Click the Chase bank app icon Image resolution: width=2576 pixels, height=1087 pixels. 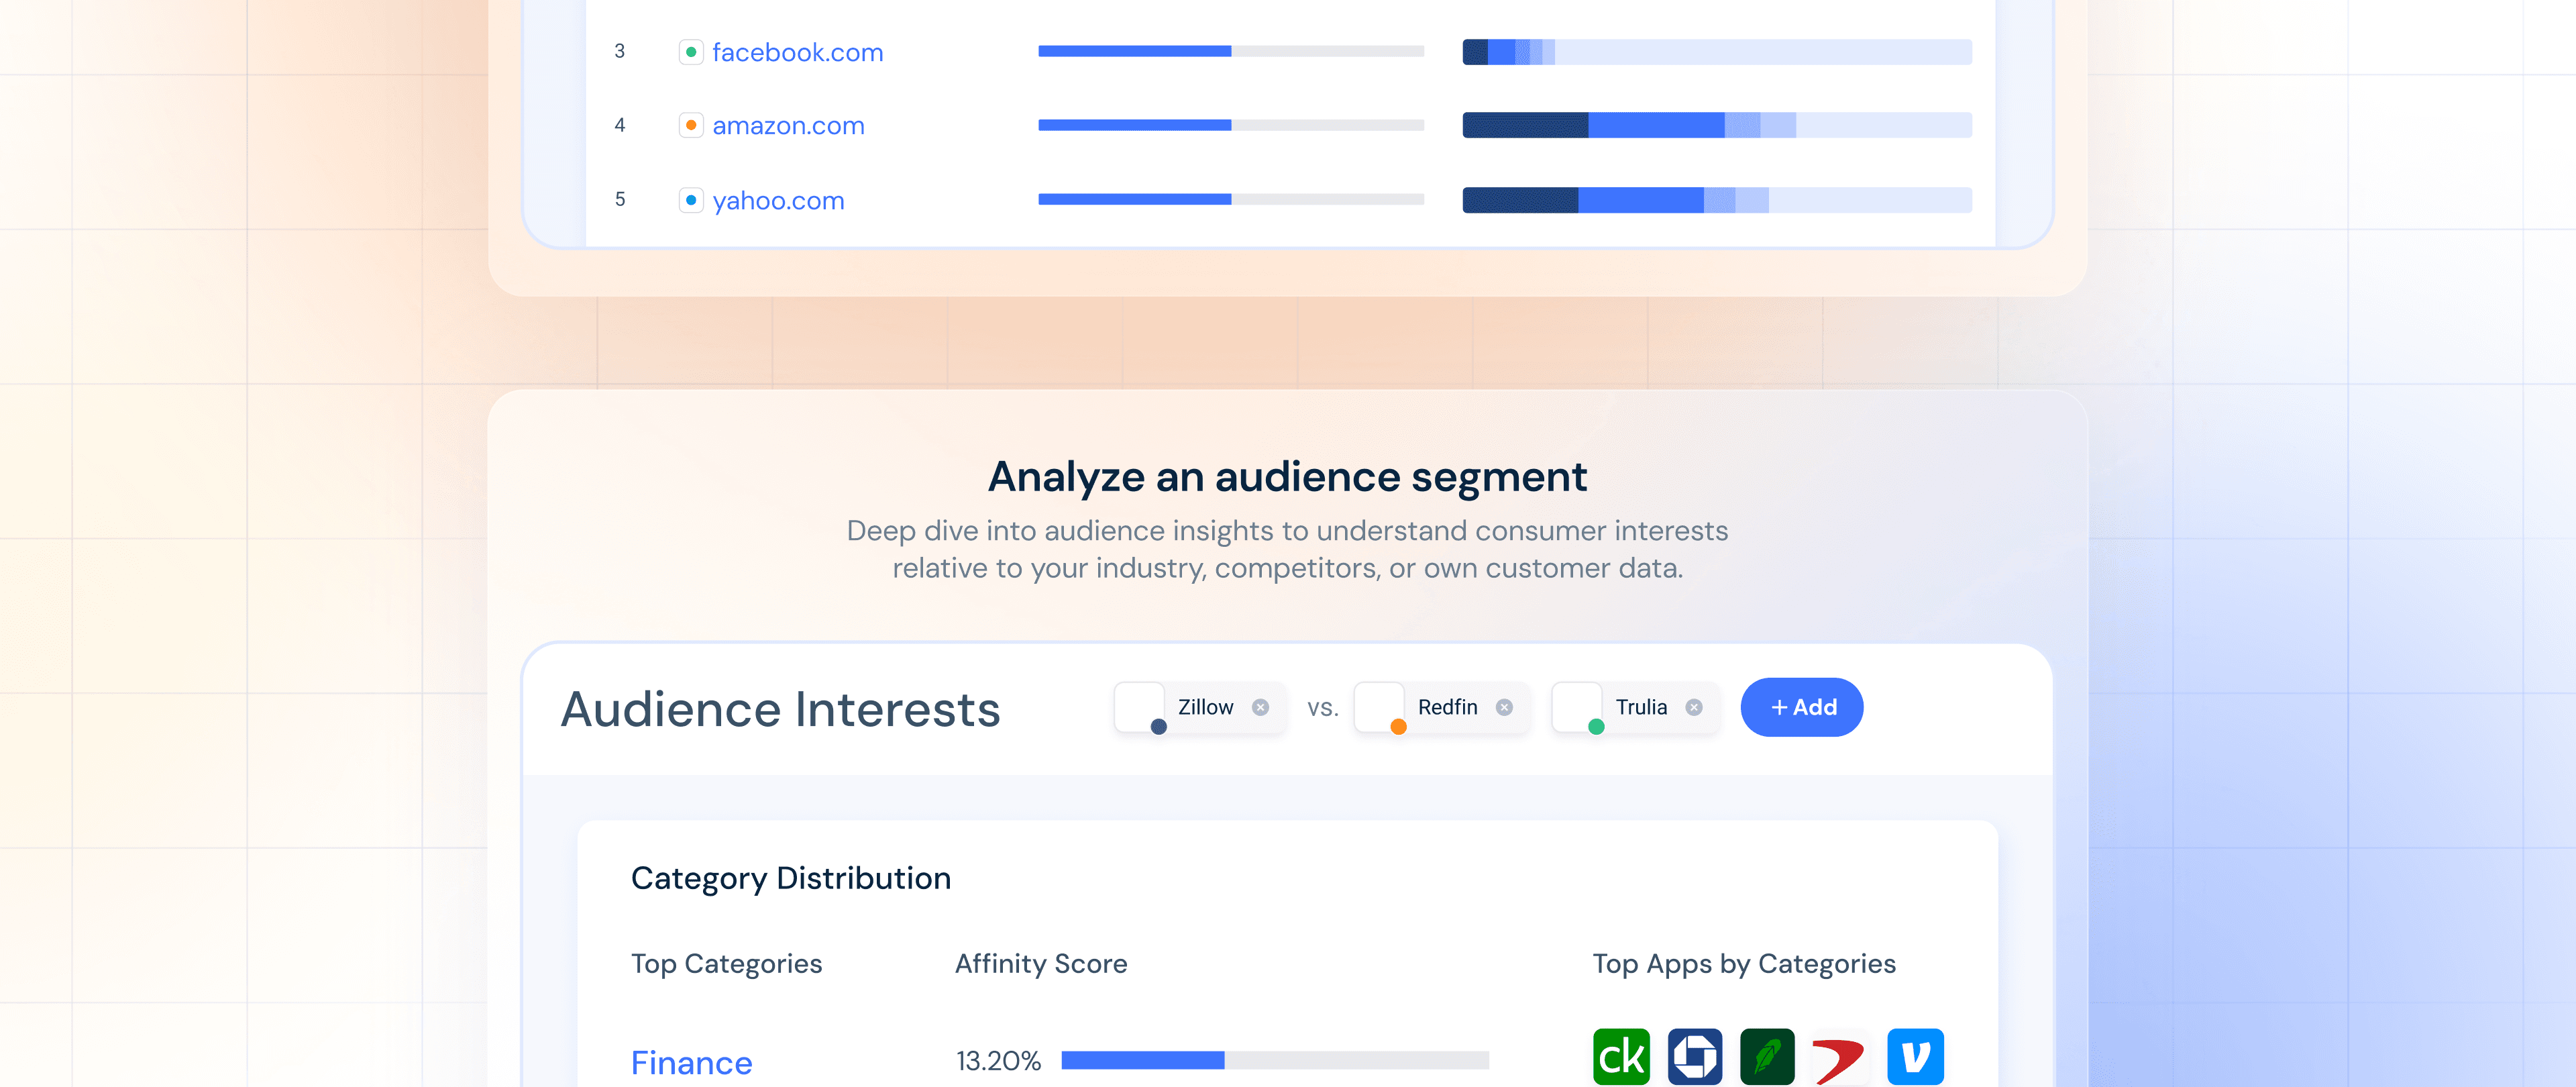(x=1695, y=1056)
